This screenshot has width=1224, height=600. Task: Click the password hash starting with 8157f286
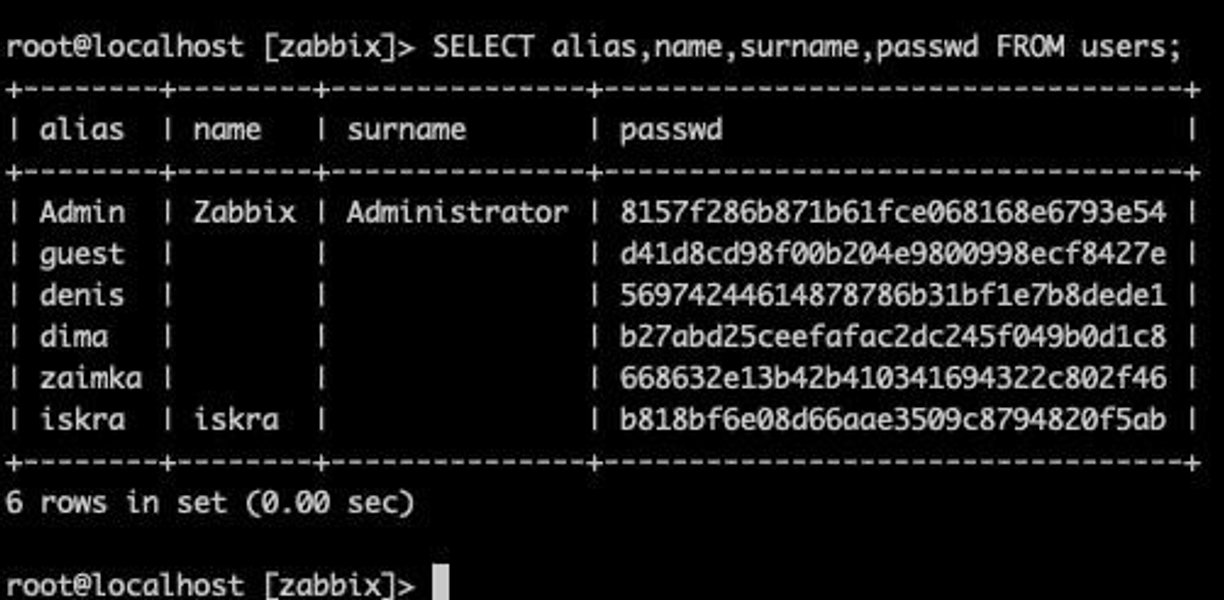892,212
